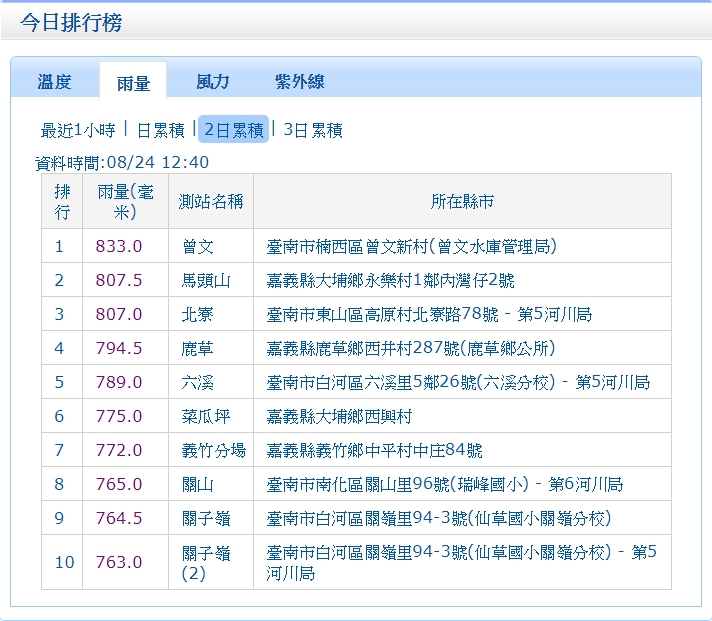Click rank number 1 cell
The image size is (712, 621).
(62, 246)
